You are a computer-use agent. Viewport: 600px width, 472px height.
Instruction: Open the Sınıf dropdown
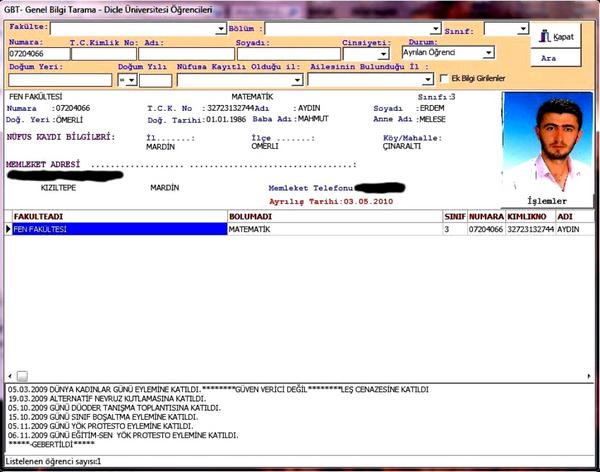[522, 29]
